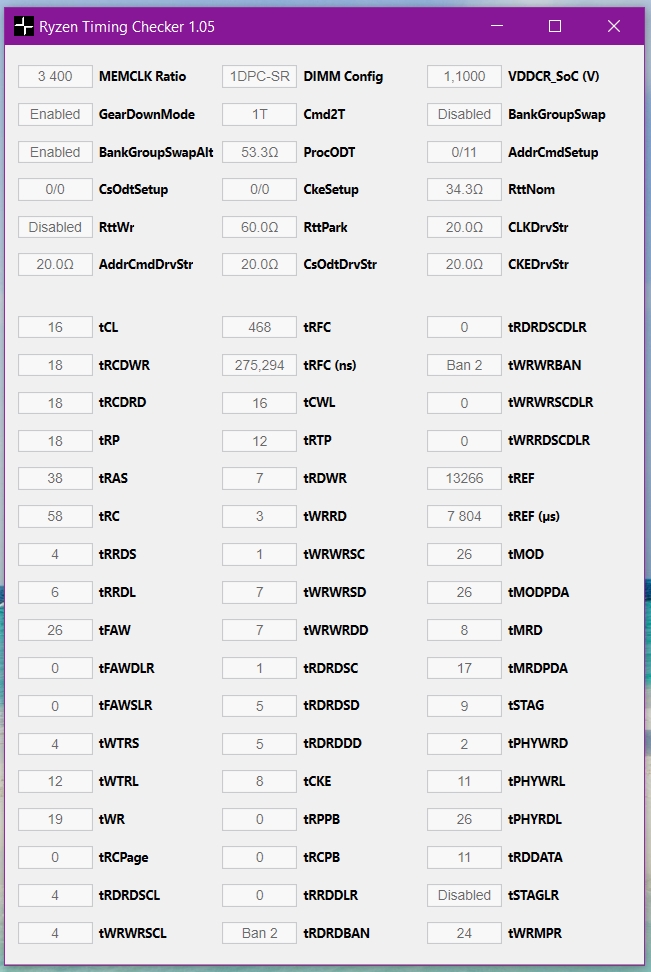Click the RttNom value field

tap(464, 189)
